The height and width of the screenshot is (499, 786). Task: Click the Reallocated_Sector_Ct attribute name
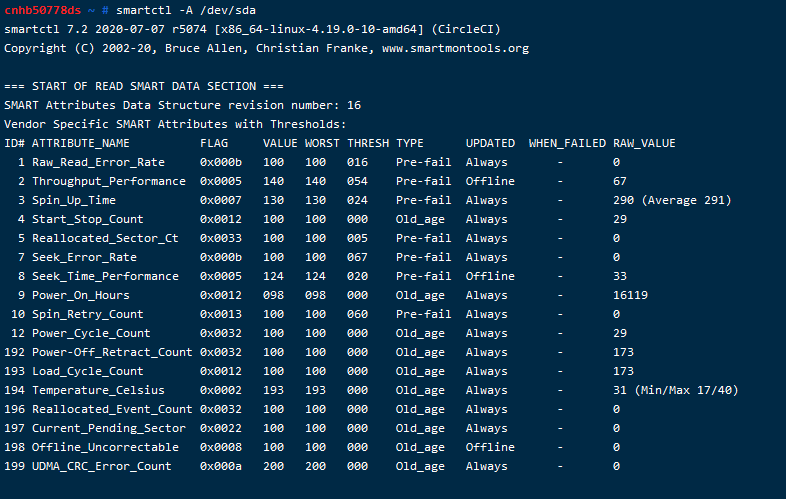coord(105,238)
